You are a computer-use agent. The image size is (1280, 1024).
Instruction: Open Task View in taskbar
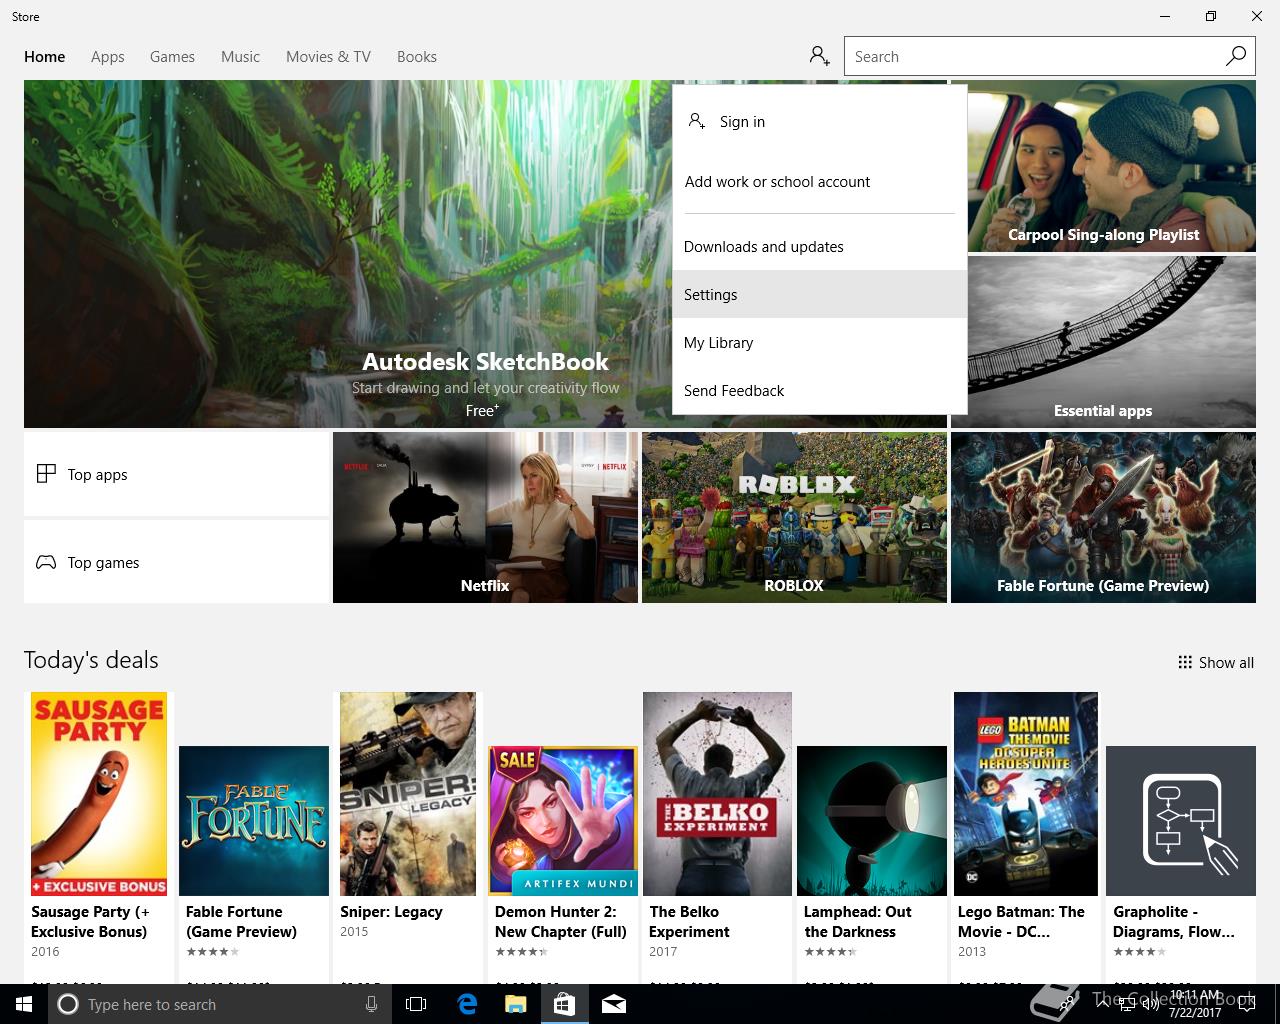(x=416, y=1004)
